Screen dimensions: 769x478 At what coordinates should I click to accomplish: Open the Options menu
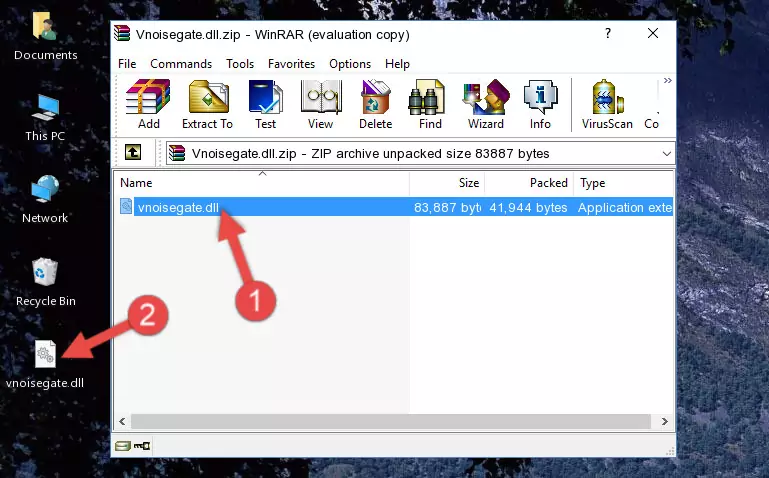coord(350,64)
